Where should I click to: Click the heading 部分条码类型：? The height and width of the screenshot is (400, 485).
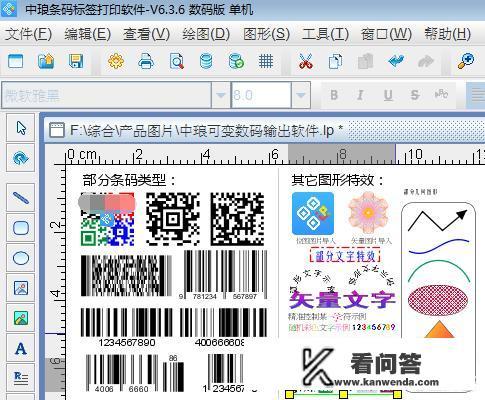click(x=129, y=180)
